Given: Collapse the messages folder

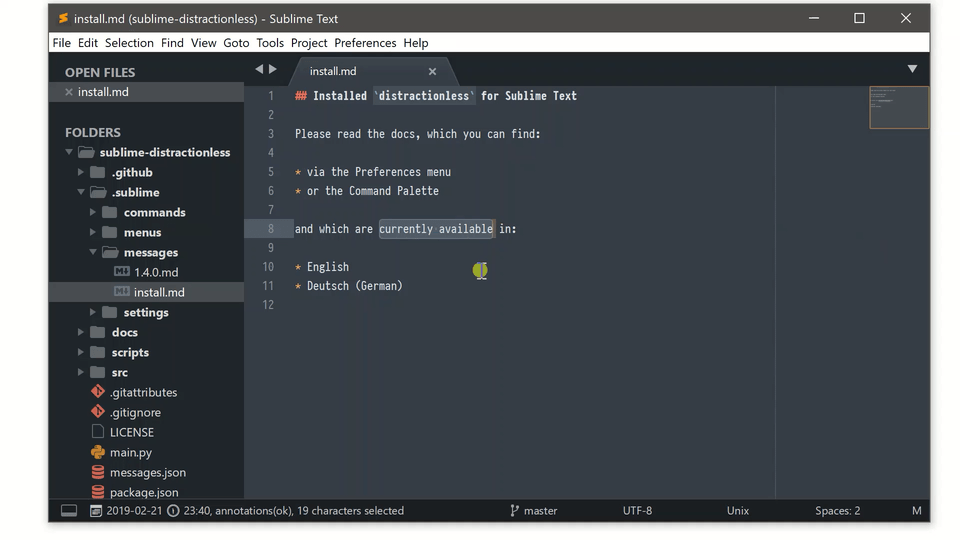Looking at the screenshot, I should [x=92, y=252].
